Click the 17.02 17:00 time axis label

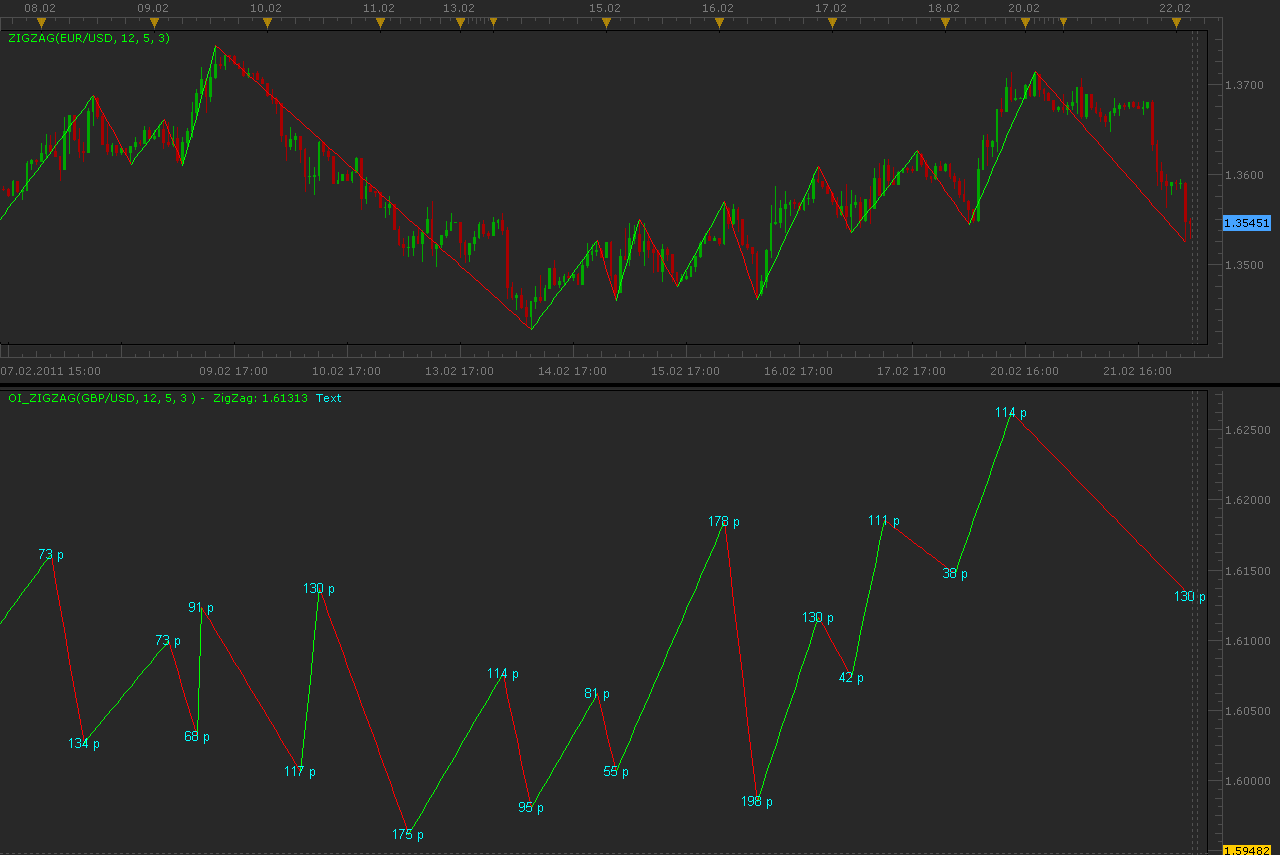[912, 370]
